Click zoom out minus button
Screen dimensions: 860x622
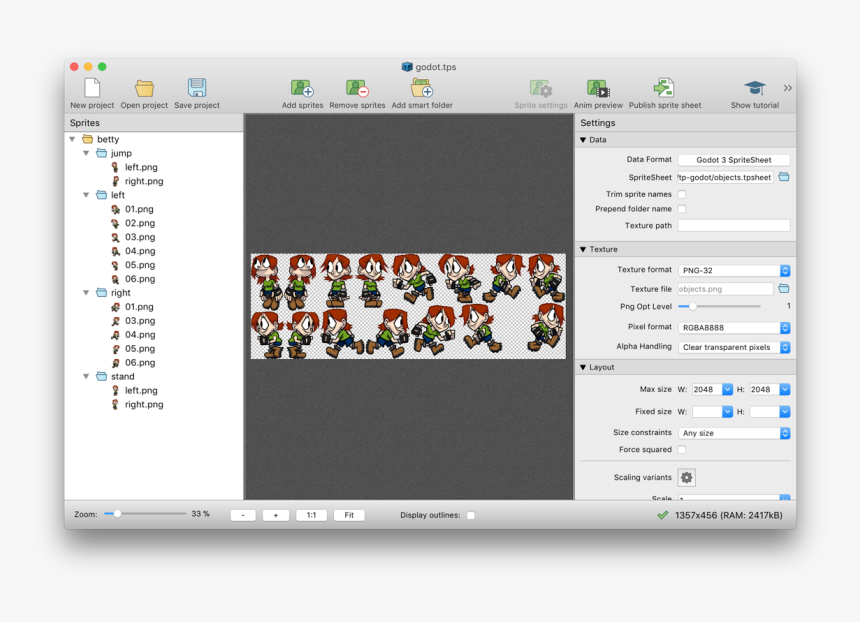243,515
